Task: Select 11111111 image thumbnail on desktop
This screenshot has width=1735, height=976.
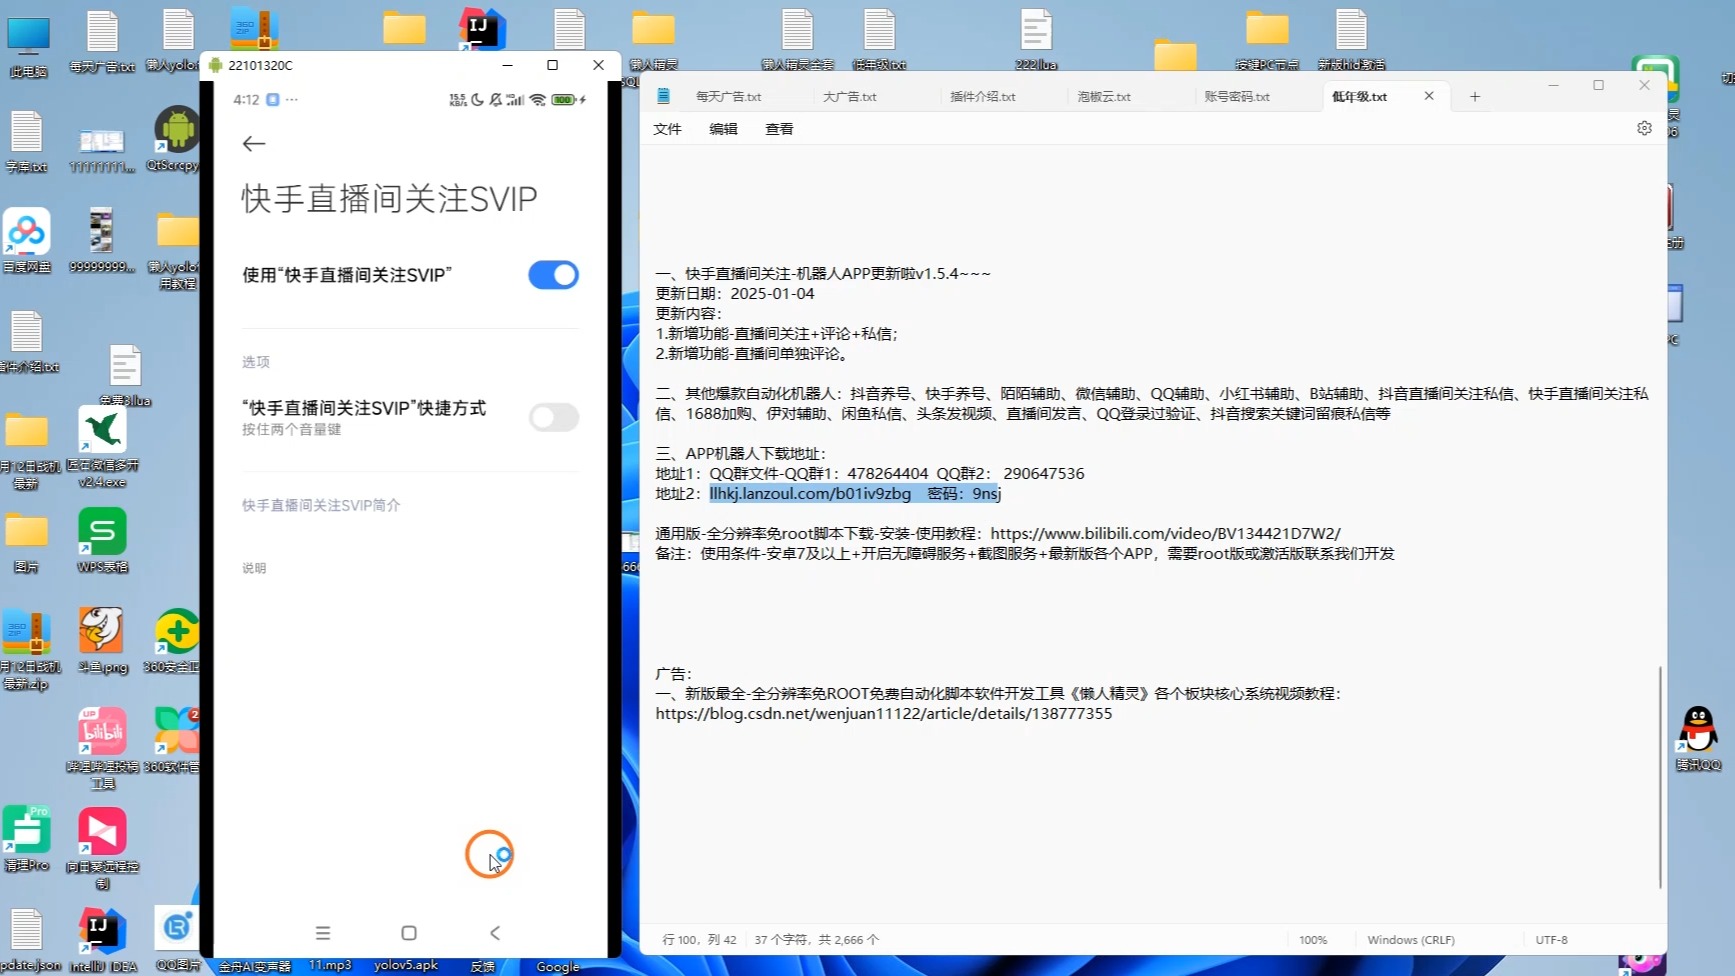Action: point(102,150)
